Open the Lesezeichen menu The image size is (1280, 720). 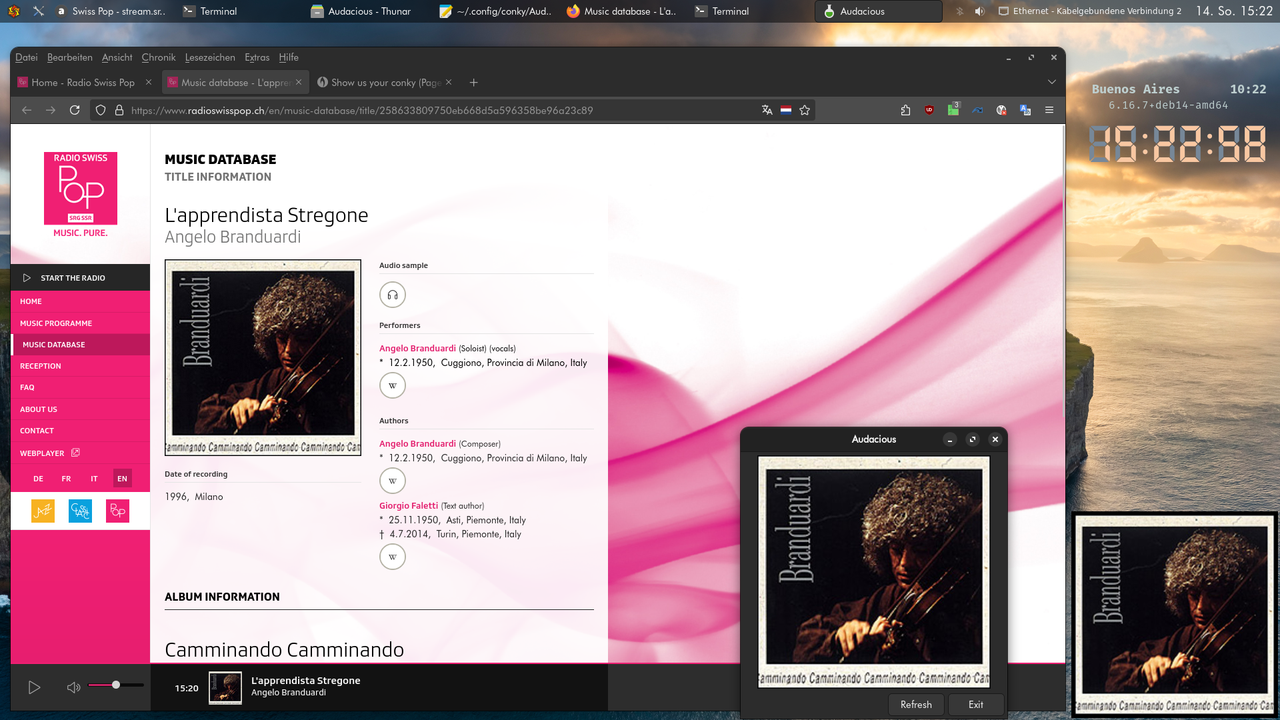point(210,58)
